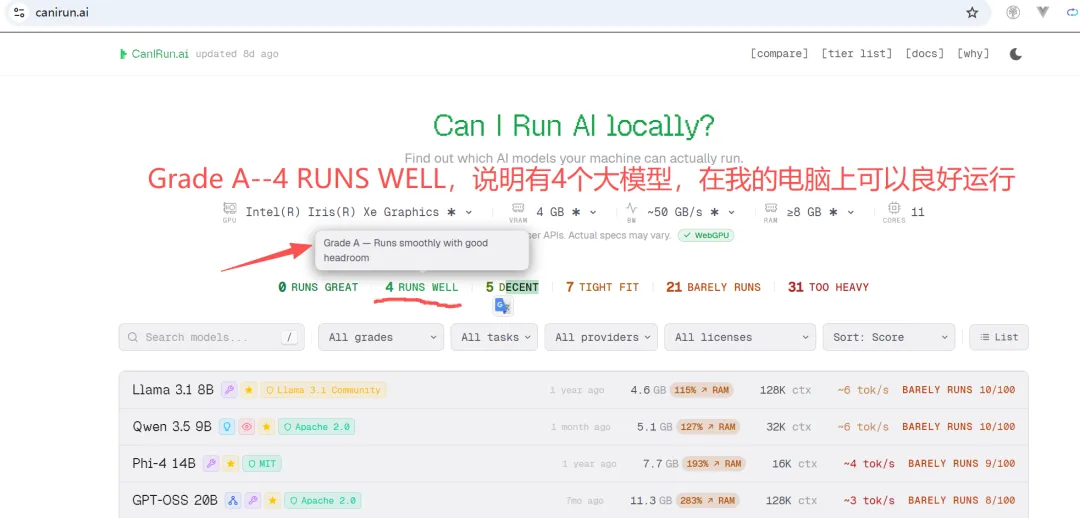The image size is (1080, 518).
Task: Open the blue loop-arrow browser extension
Action: point(1074,12)
